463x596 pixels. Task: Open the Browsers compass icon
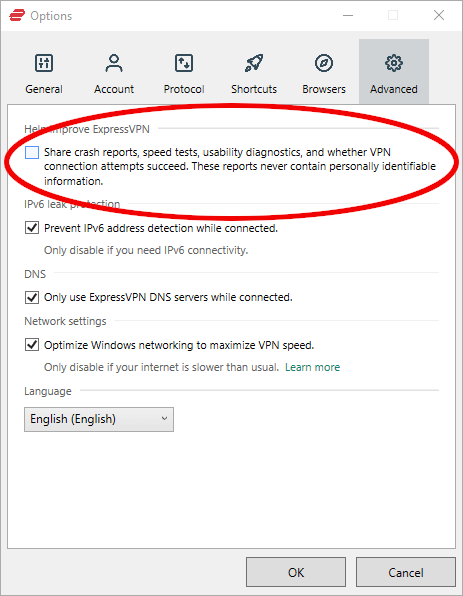pyautogui.click(x=324, y=63)
